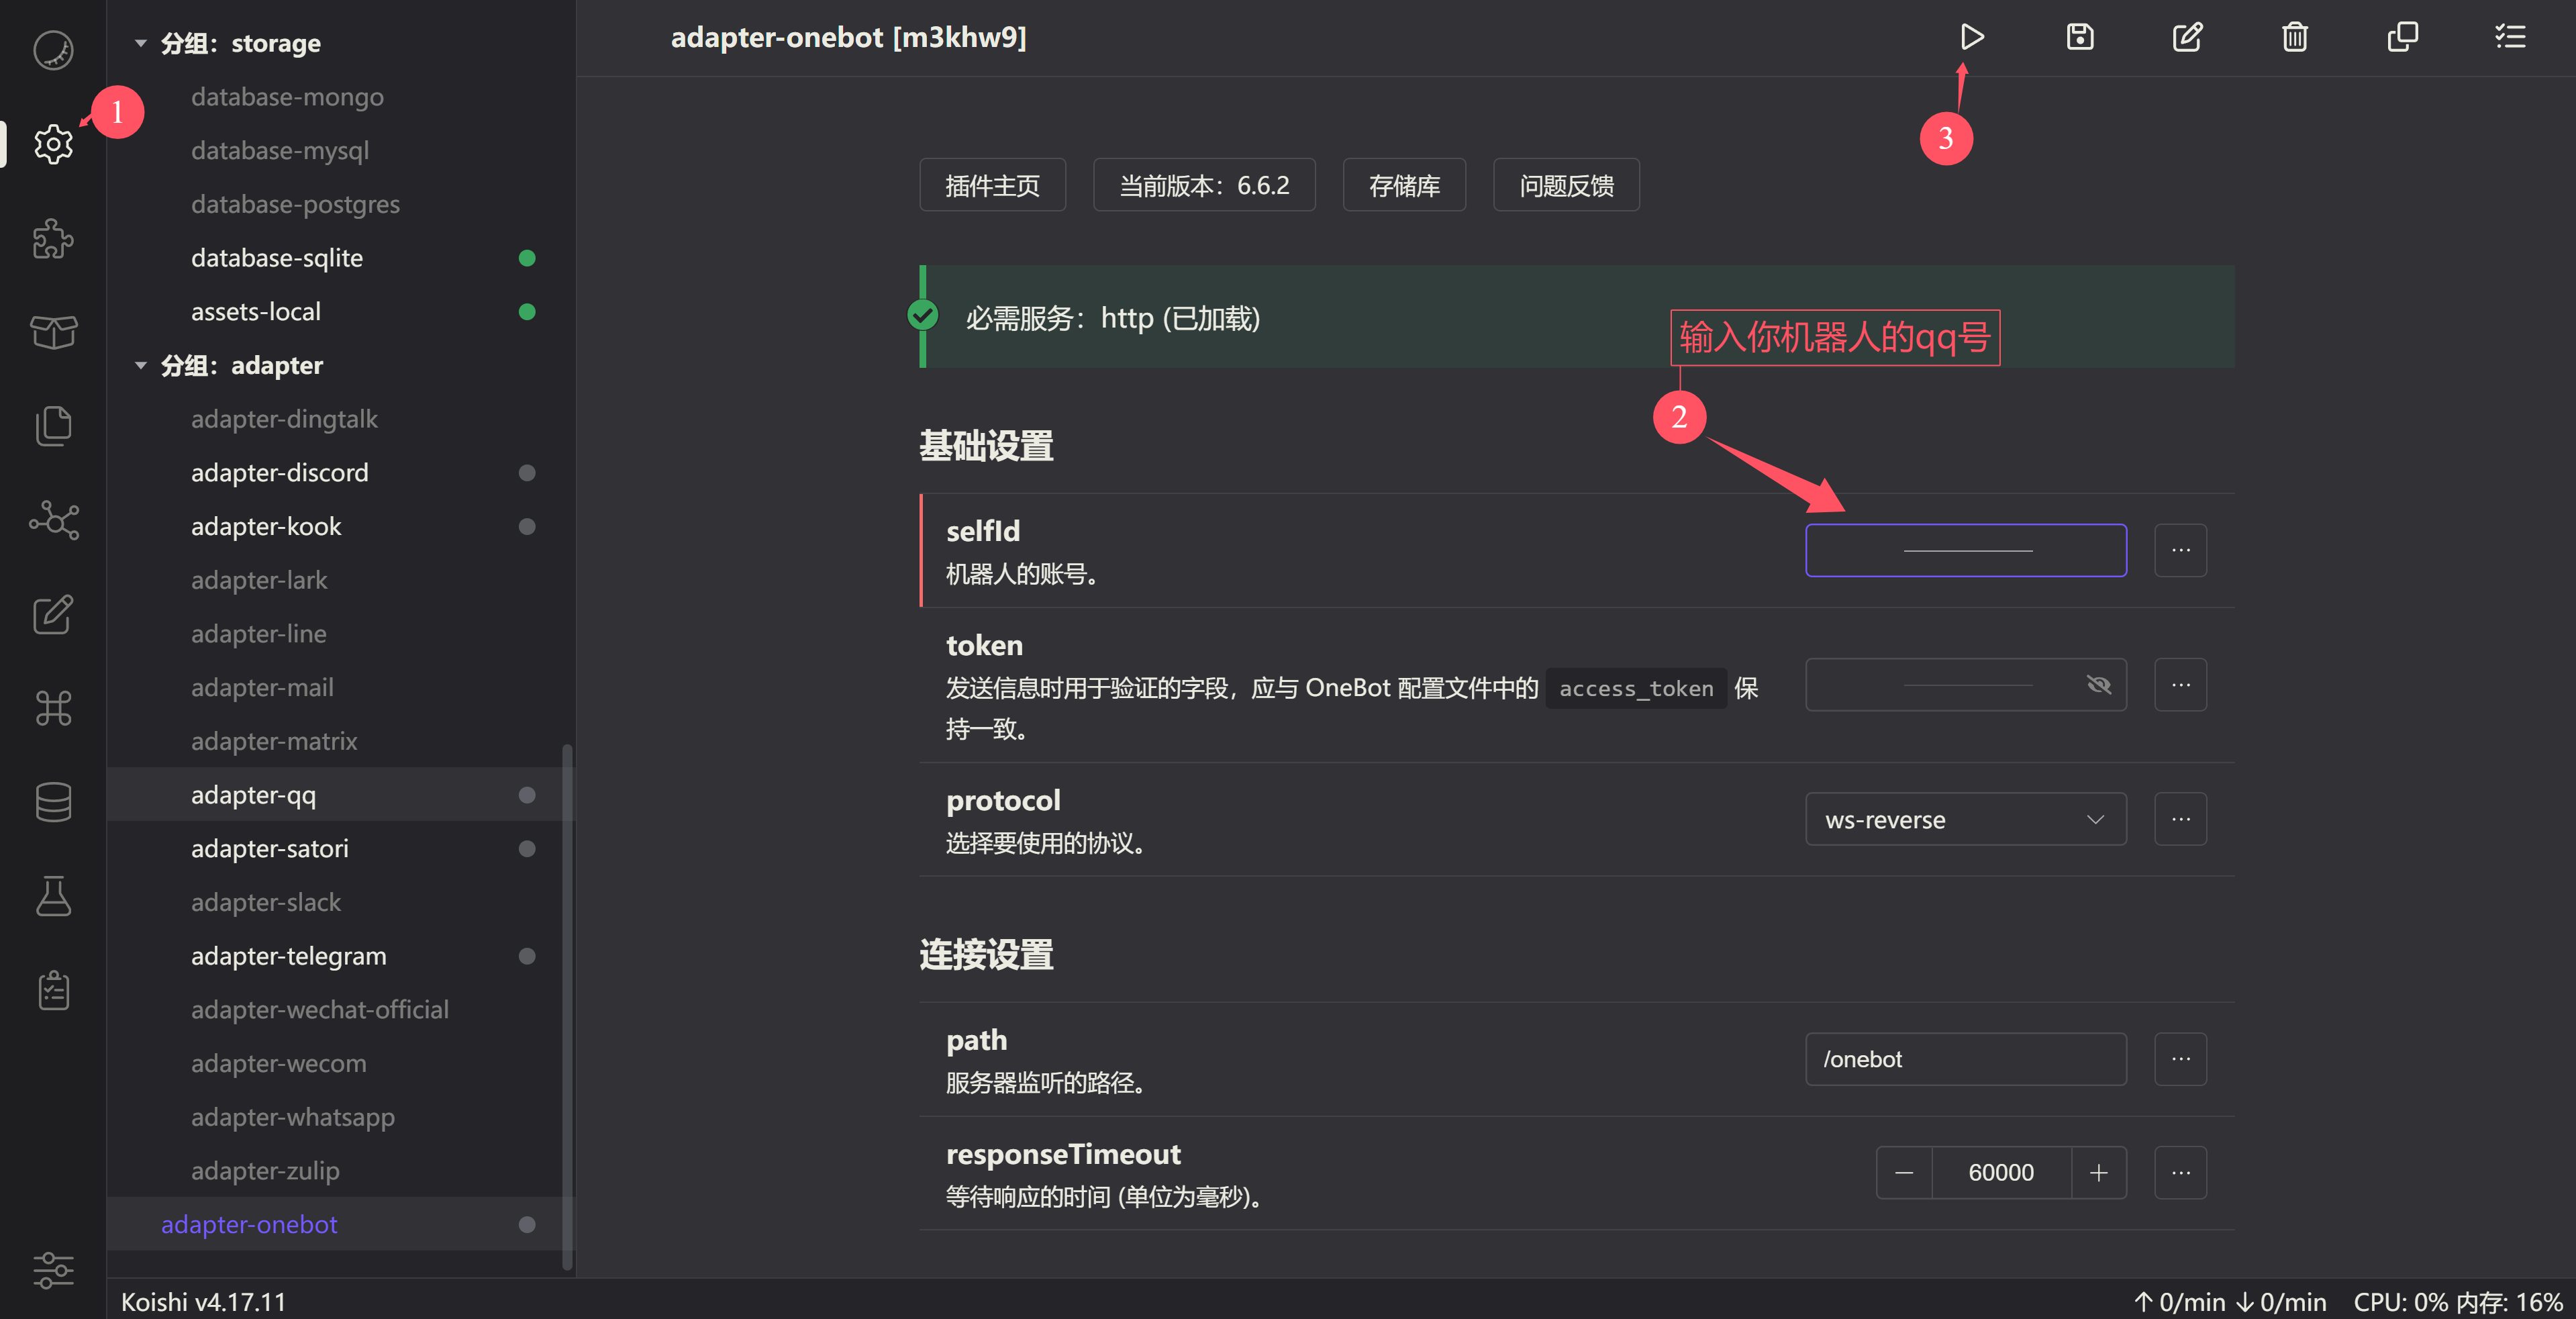This screenshot has height=1319, width=2576.
Task: Open the checklist icon on the top right
Action: pyautogui.click(x=2510, y=37)
